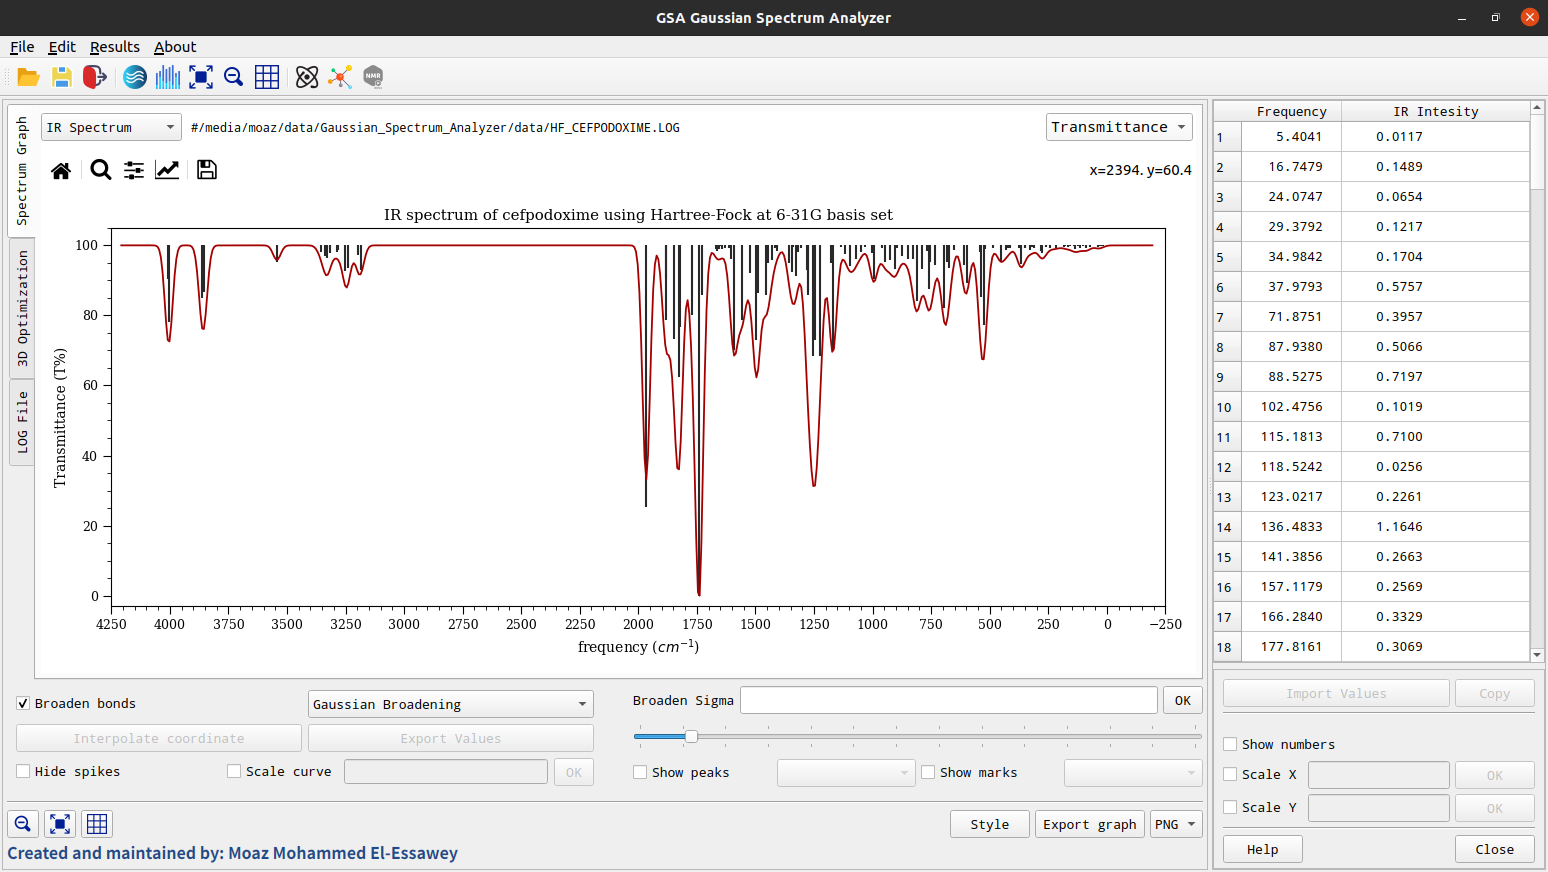Open a file using the folder icon

[28, 77]
